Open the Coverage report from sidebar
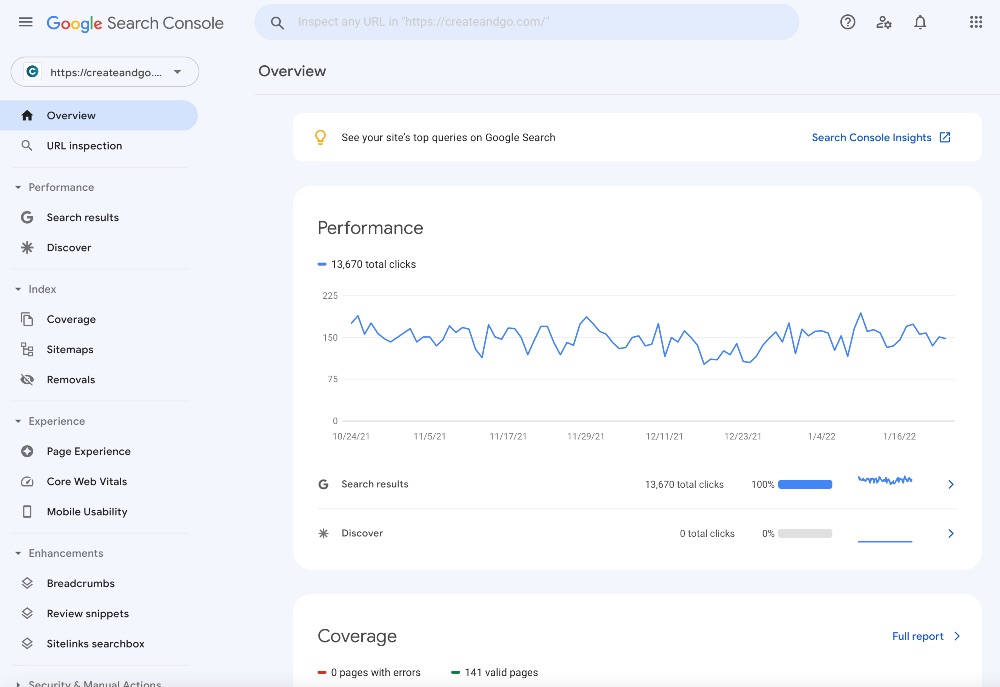The width and height of the screenshot is (1000, 687). pos(71,319)
